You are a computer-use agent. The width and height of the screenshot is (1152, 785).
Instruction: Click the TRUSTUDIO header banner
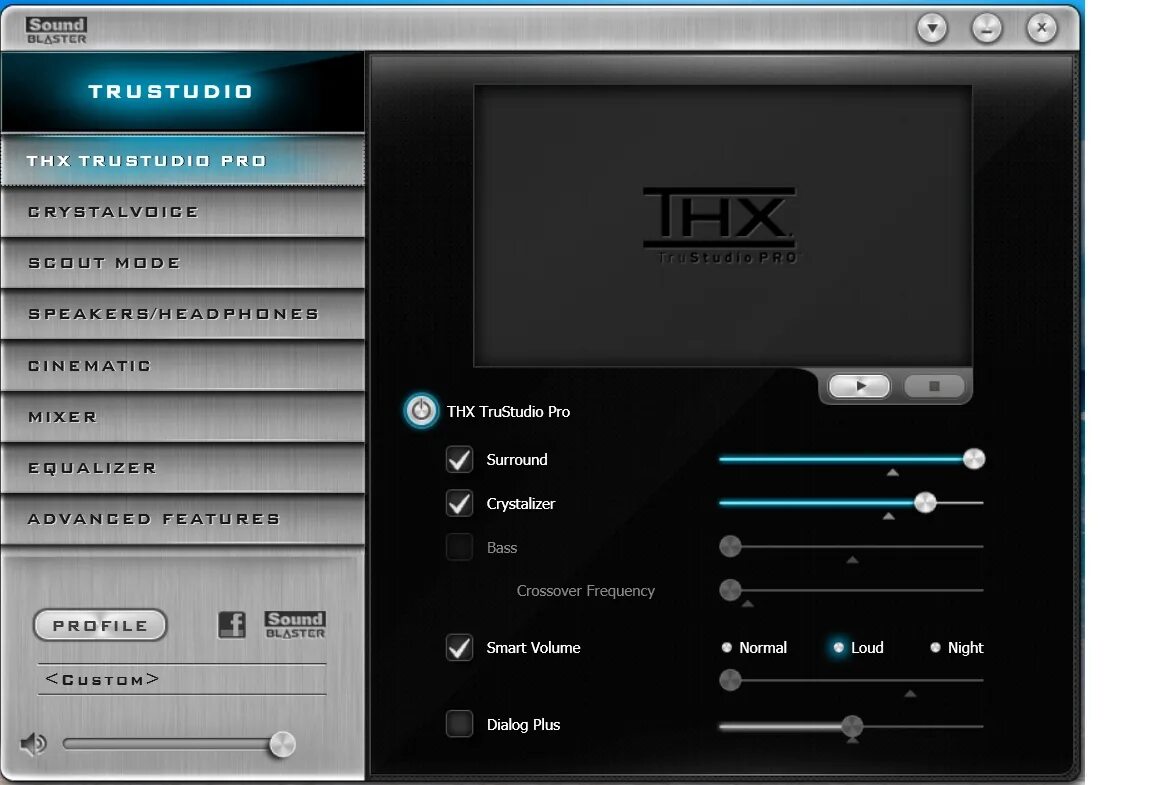click(183, 92)
